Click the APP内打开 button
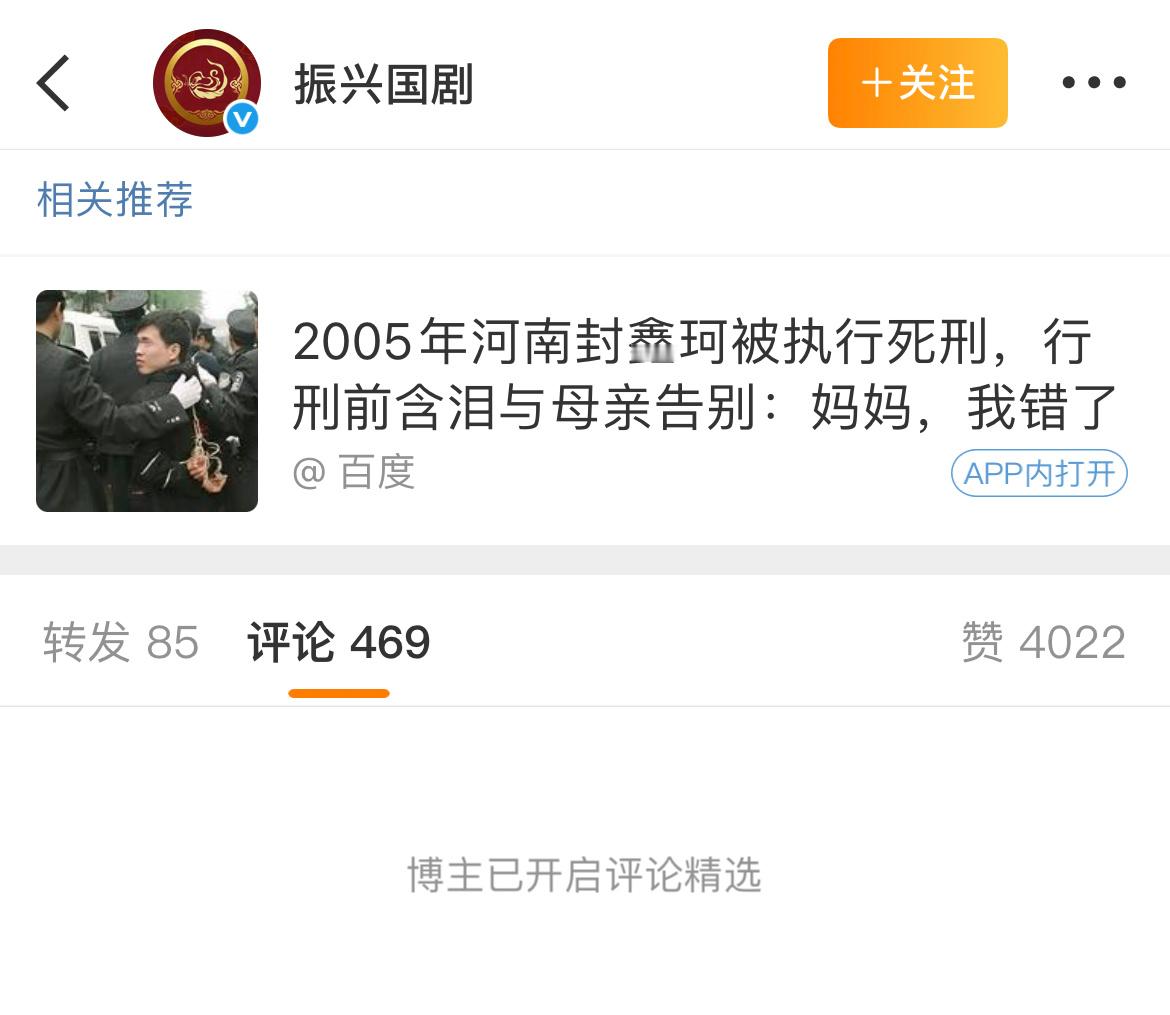 [x=1039, y=473]
